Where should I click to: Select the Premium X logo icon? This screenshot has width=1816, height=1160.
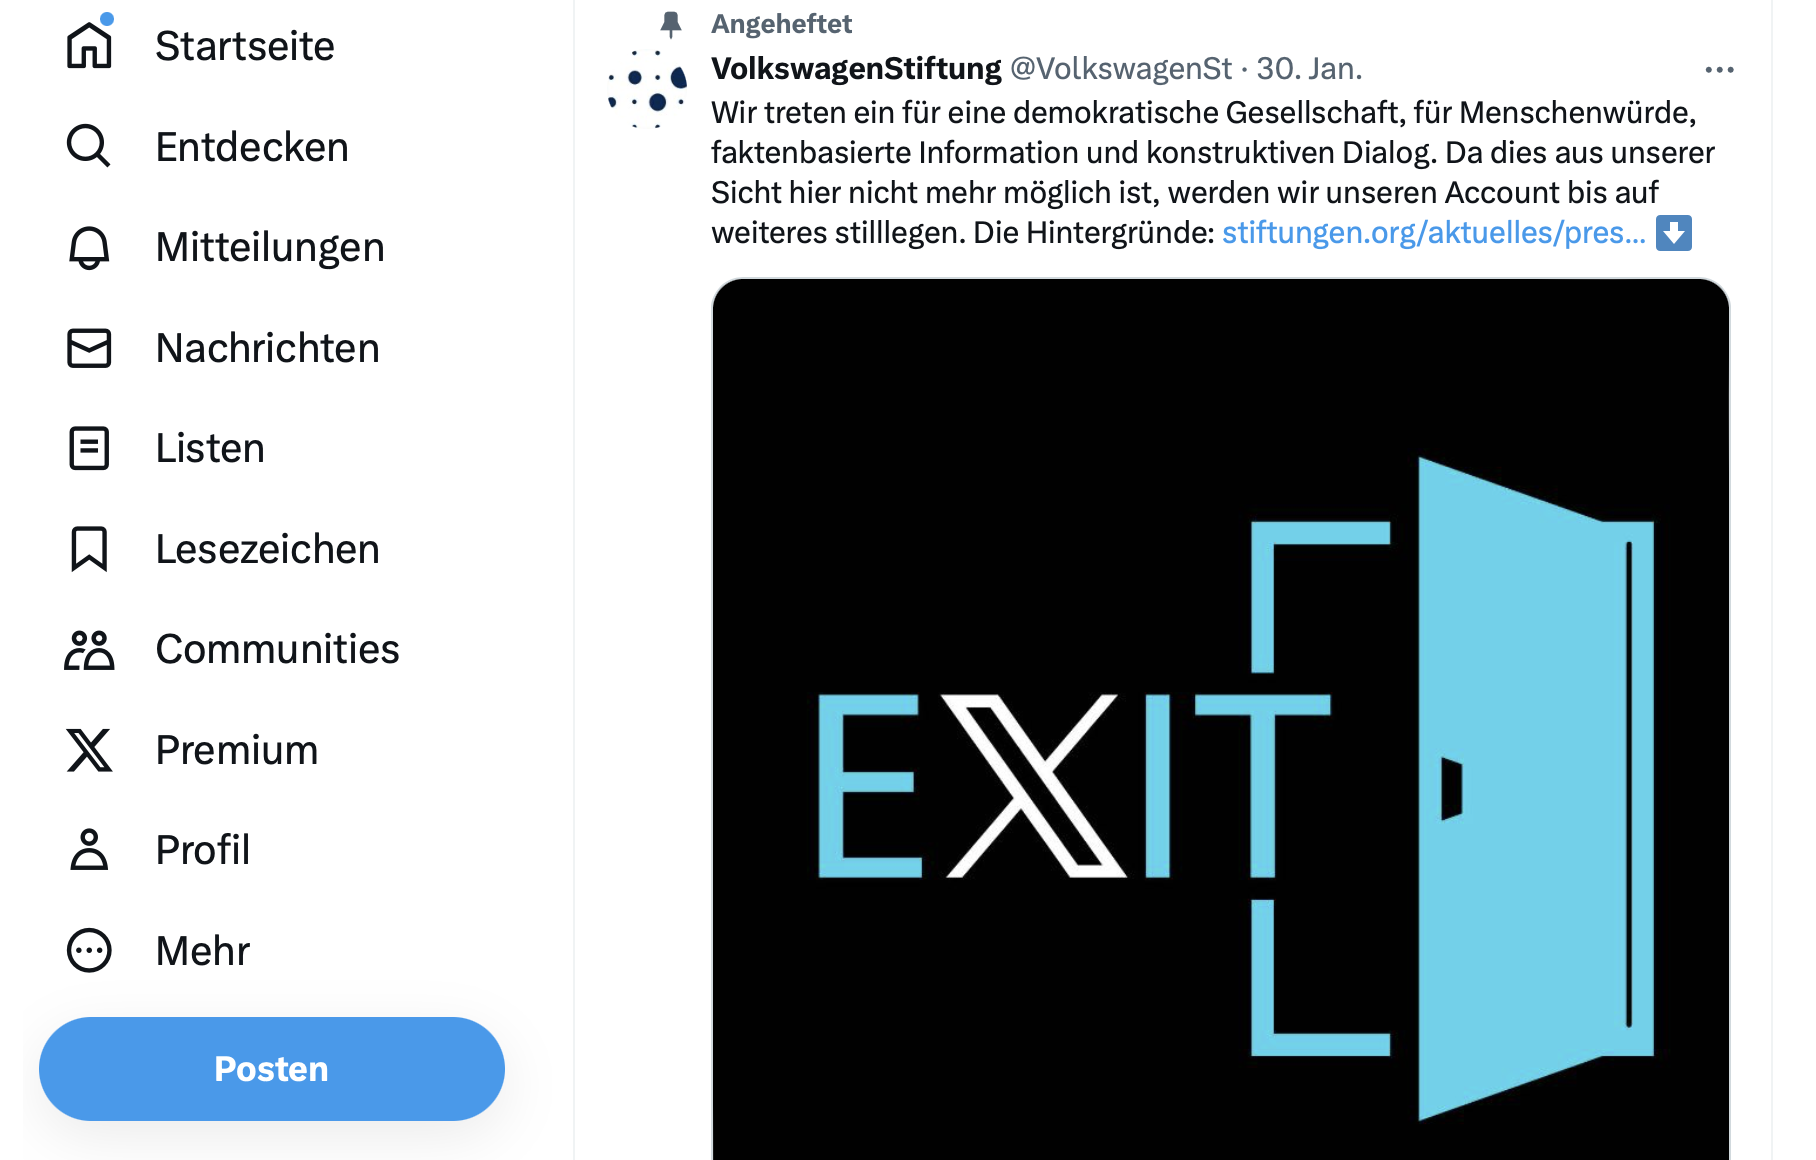click(89, 750)
